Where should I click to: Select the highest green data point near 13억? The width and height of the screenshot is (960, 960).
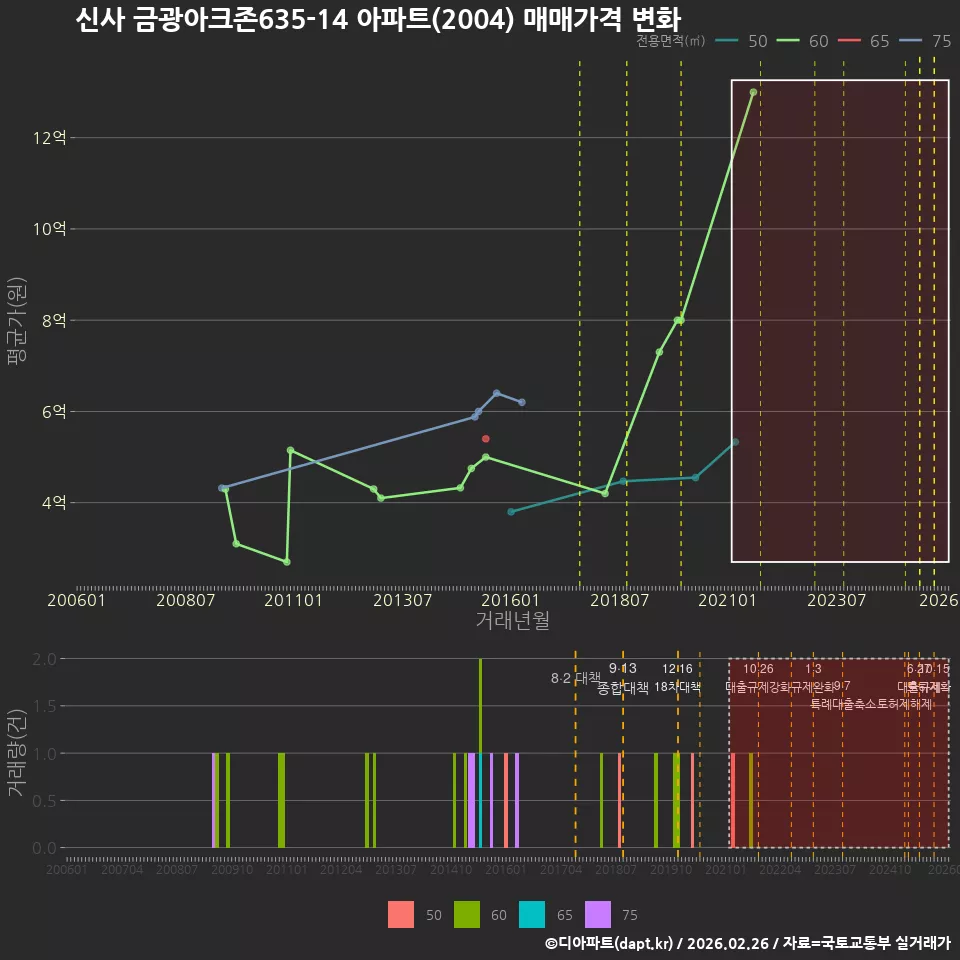[753, 92]
